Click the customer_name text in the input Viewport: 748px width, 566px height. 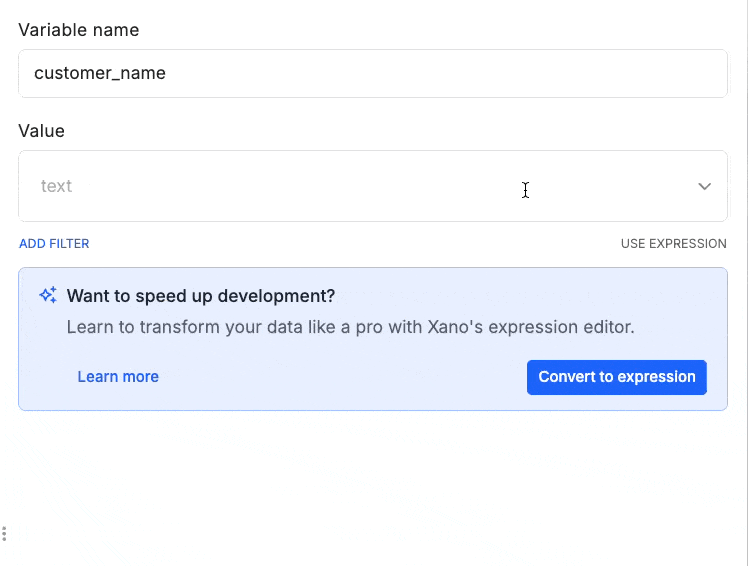point(100,74)
